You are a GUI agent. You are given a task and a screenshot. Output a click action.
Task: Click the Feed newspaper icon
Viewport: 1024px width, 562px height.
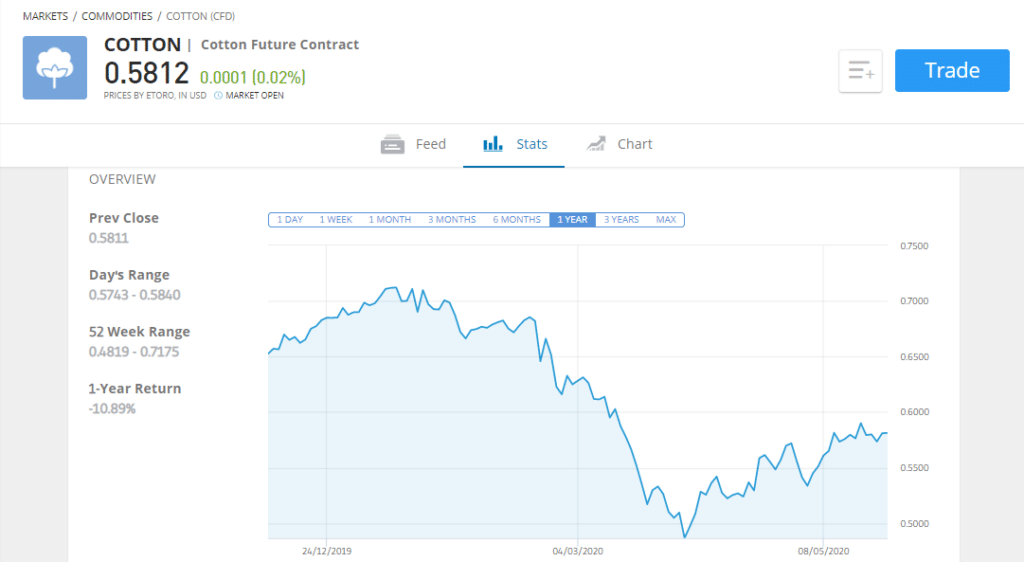click(x=392, y=144)
